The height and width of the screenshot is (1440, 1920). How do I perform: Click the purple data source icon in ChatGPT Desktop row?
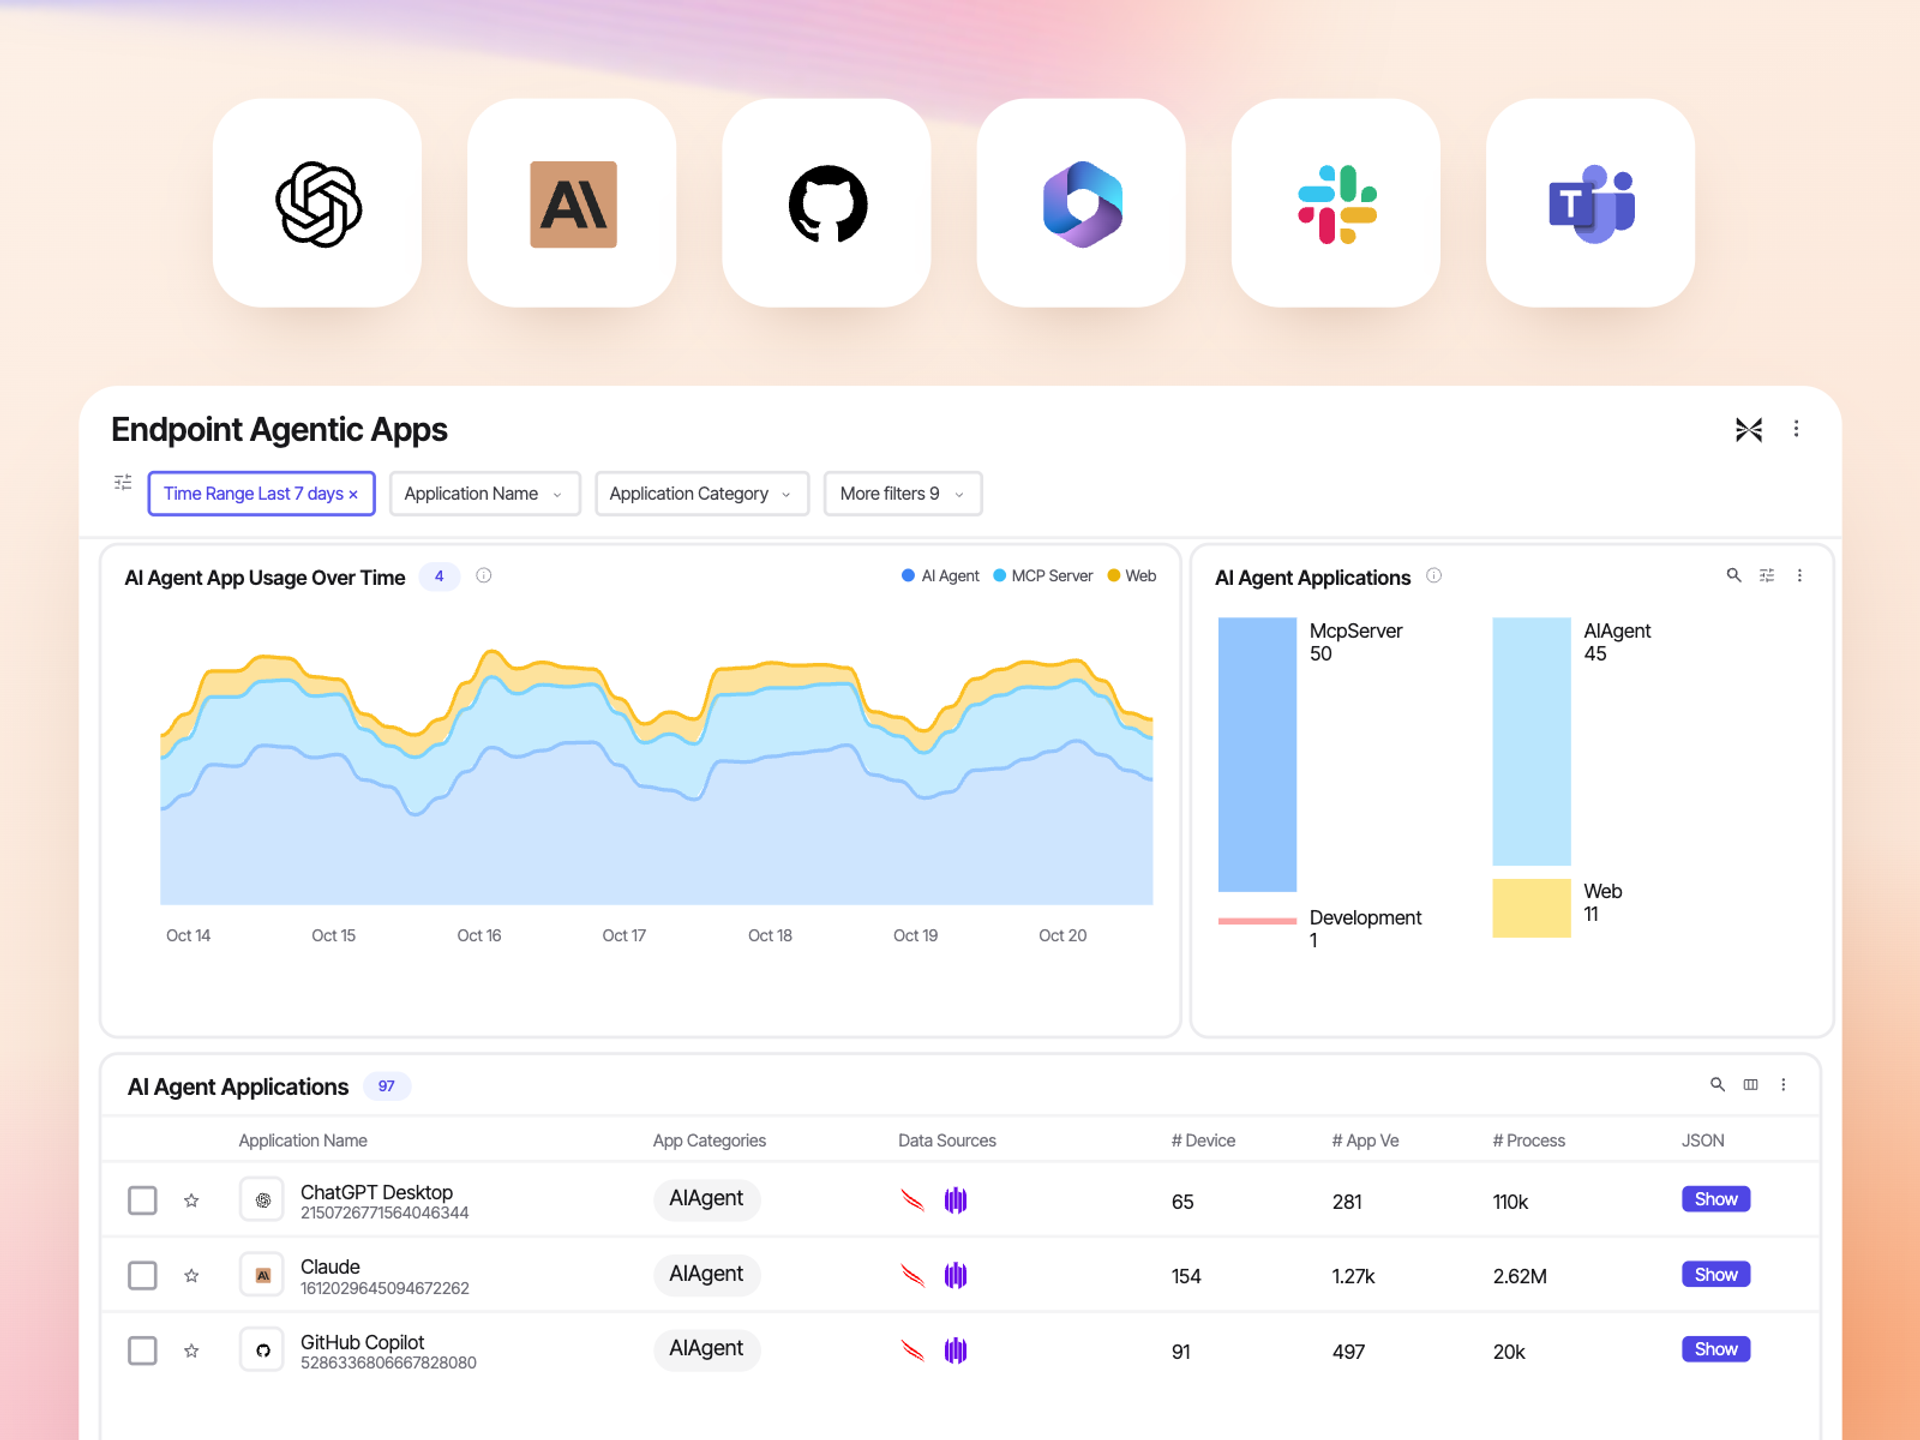tap(956, 1200)
